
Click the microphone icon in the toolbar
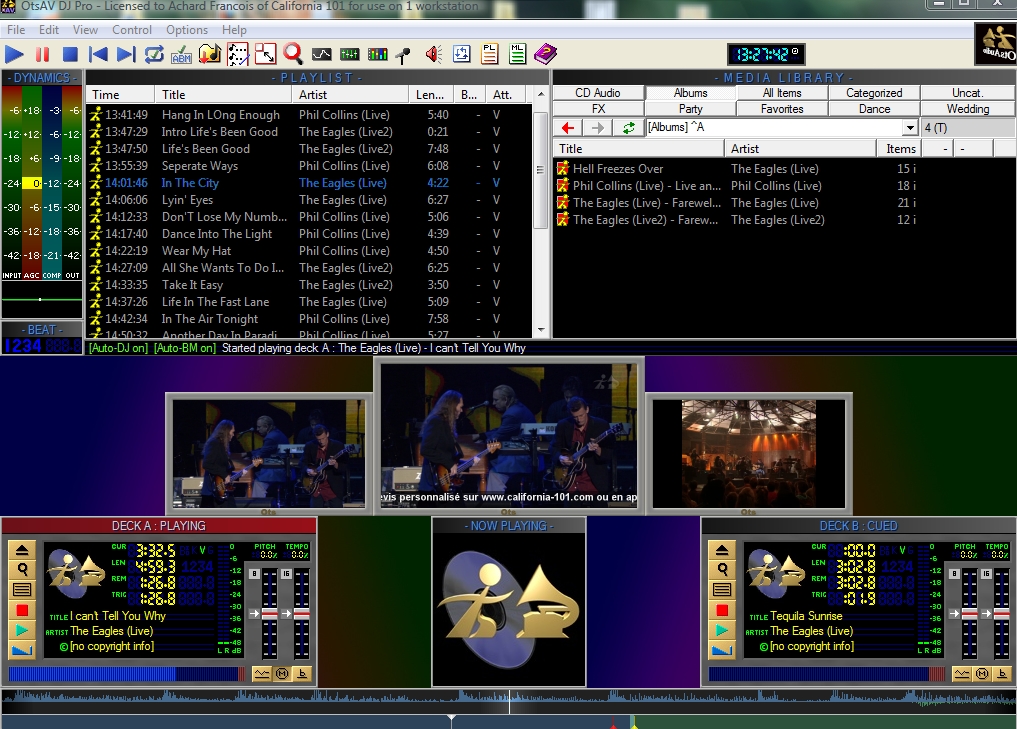click(x=403, y=55)
